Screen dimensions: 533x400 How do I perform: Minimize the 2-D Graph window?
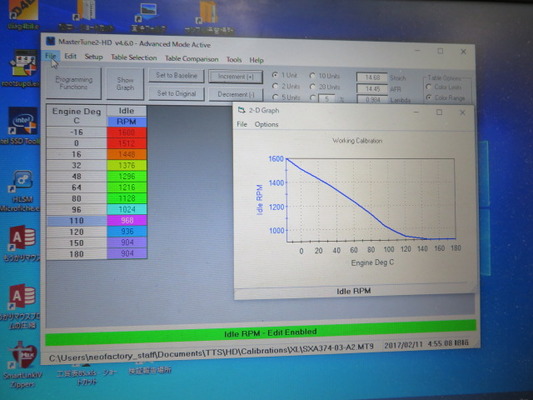(416, 112)
